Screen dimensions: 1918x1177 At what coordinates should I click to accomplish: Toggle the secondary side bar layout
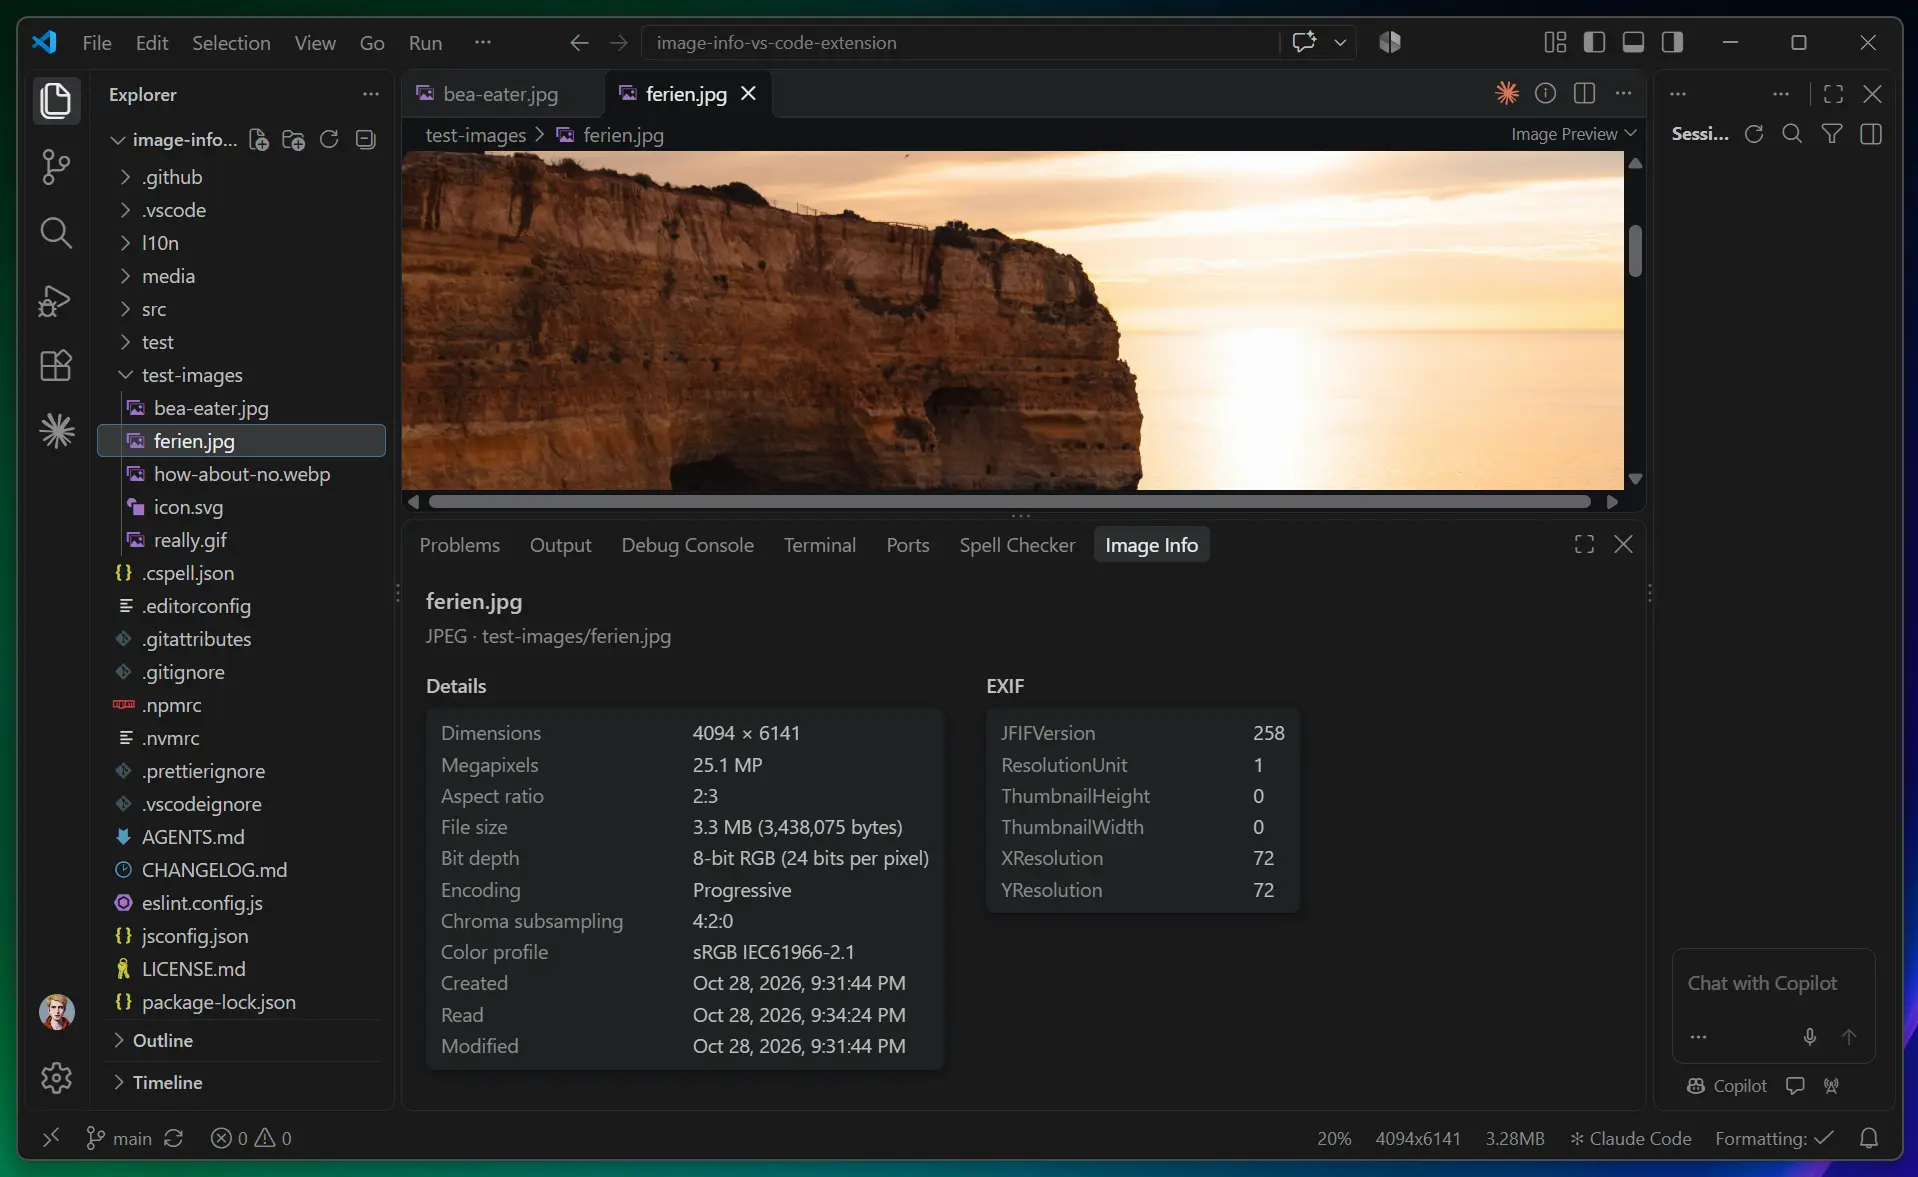1672,42
